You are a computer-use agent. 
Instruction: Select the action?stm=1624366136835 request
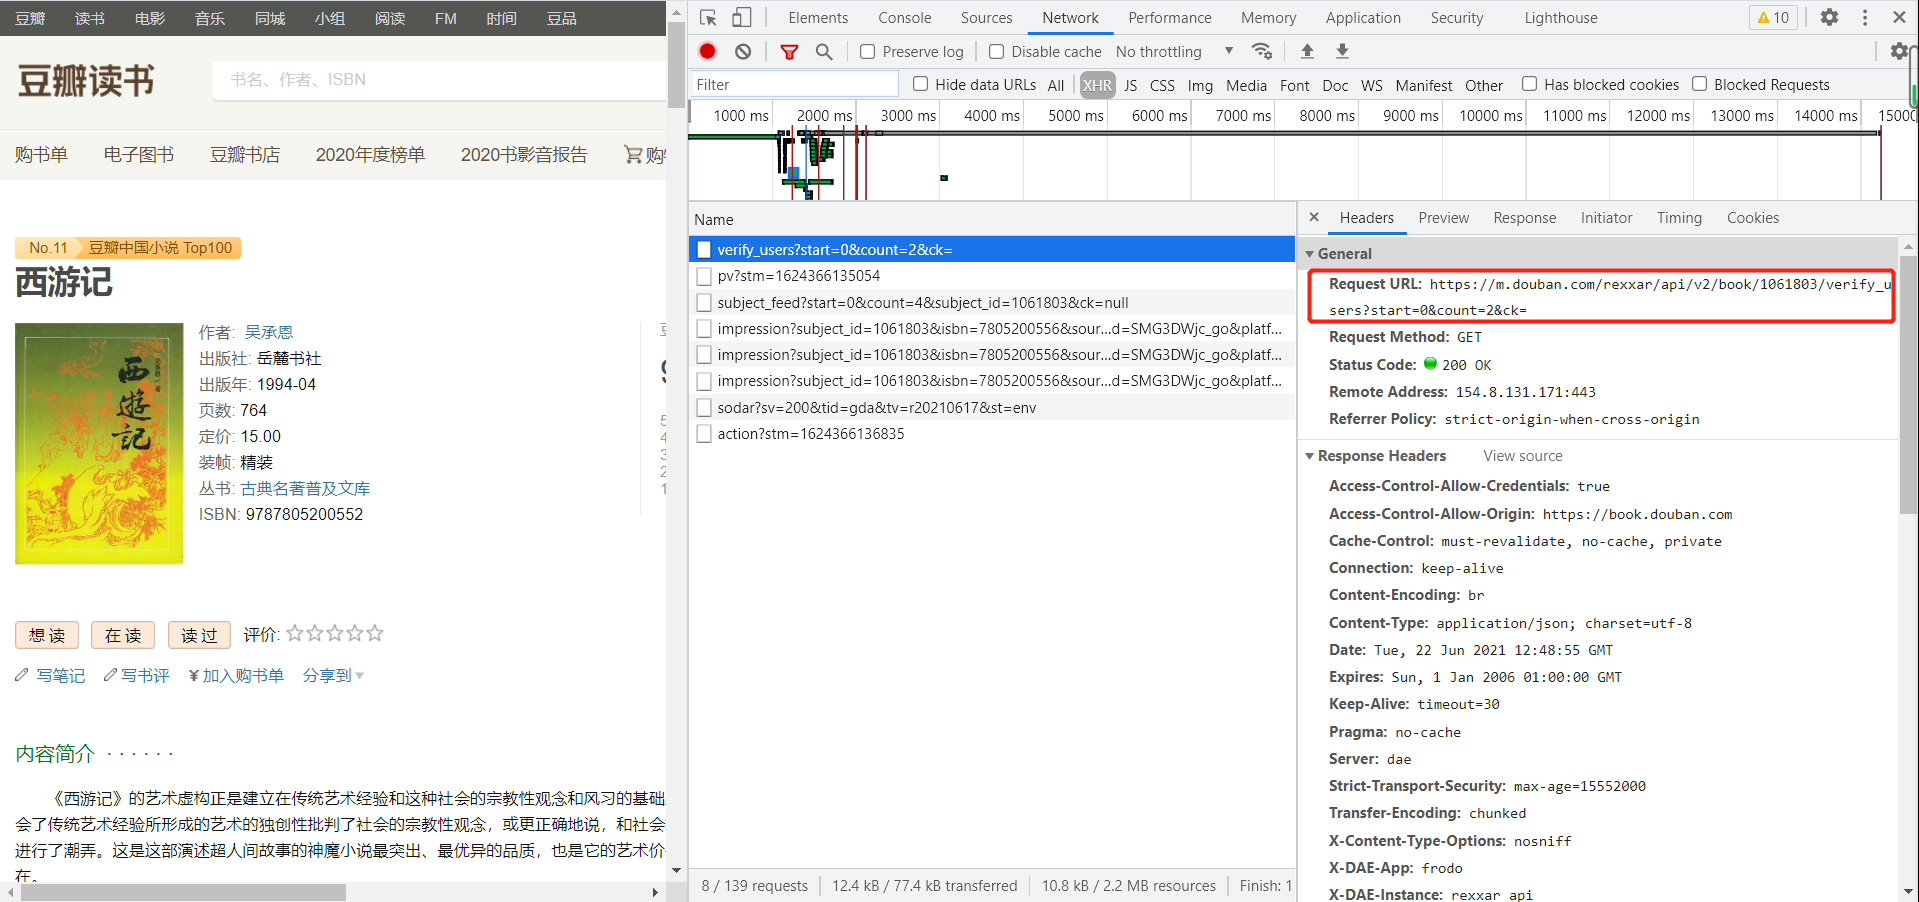point(992,433)
